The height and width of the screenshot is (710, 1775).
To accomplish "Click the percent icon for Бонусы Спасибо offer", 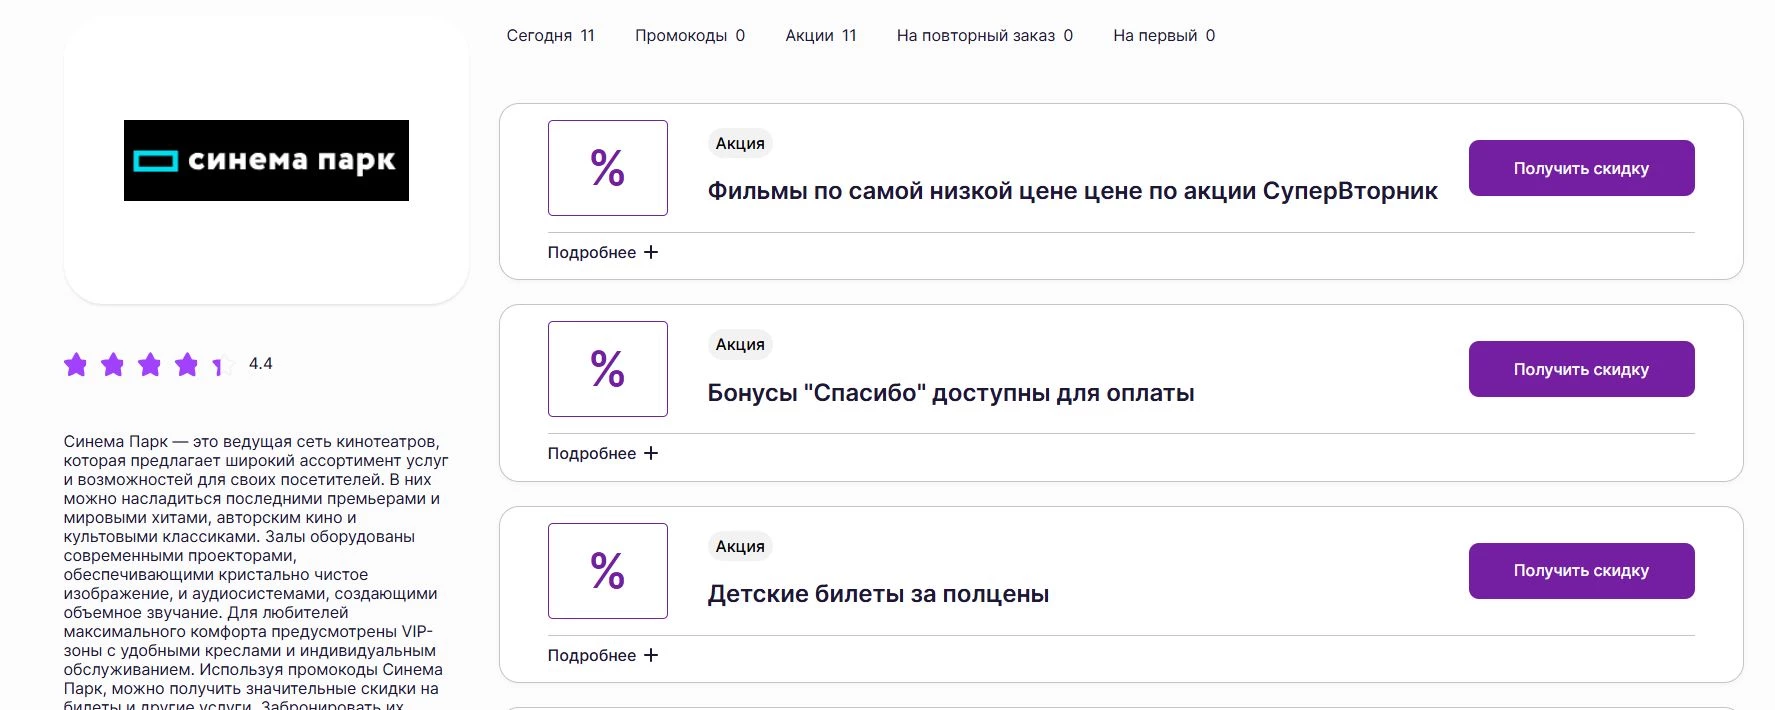I will coord(607,369).
